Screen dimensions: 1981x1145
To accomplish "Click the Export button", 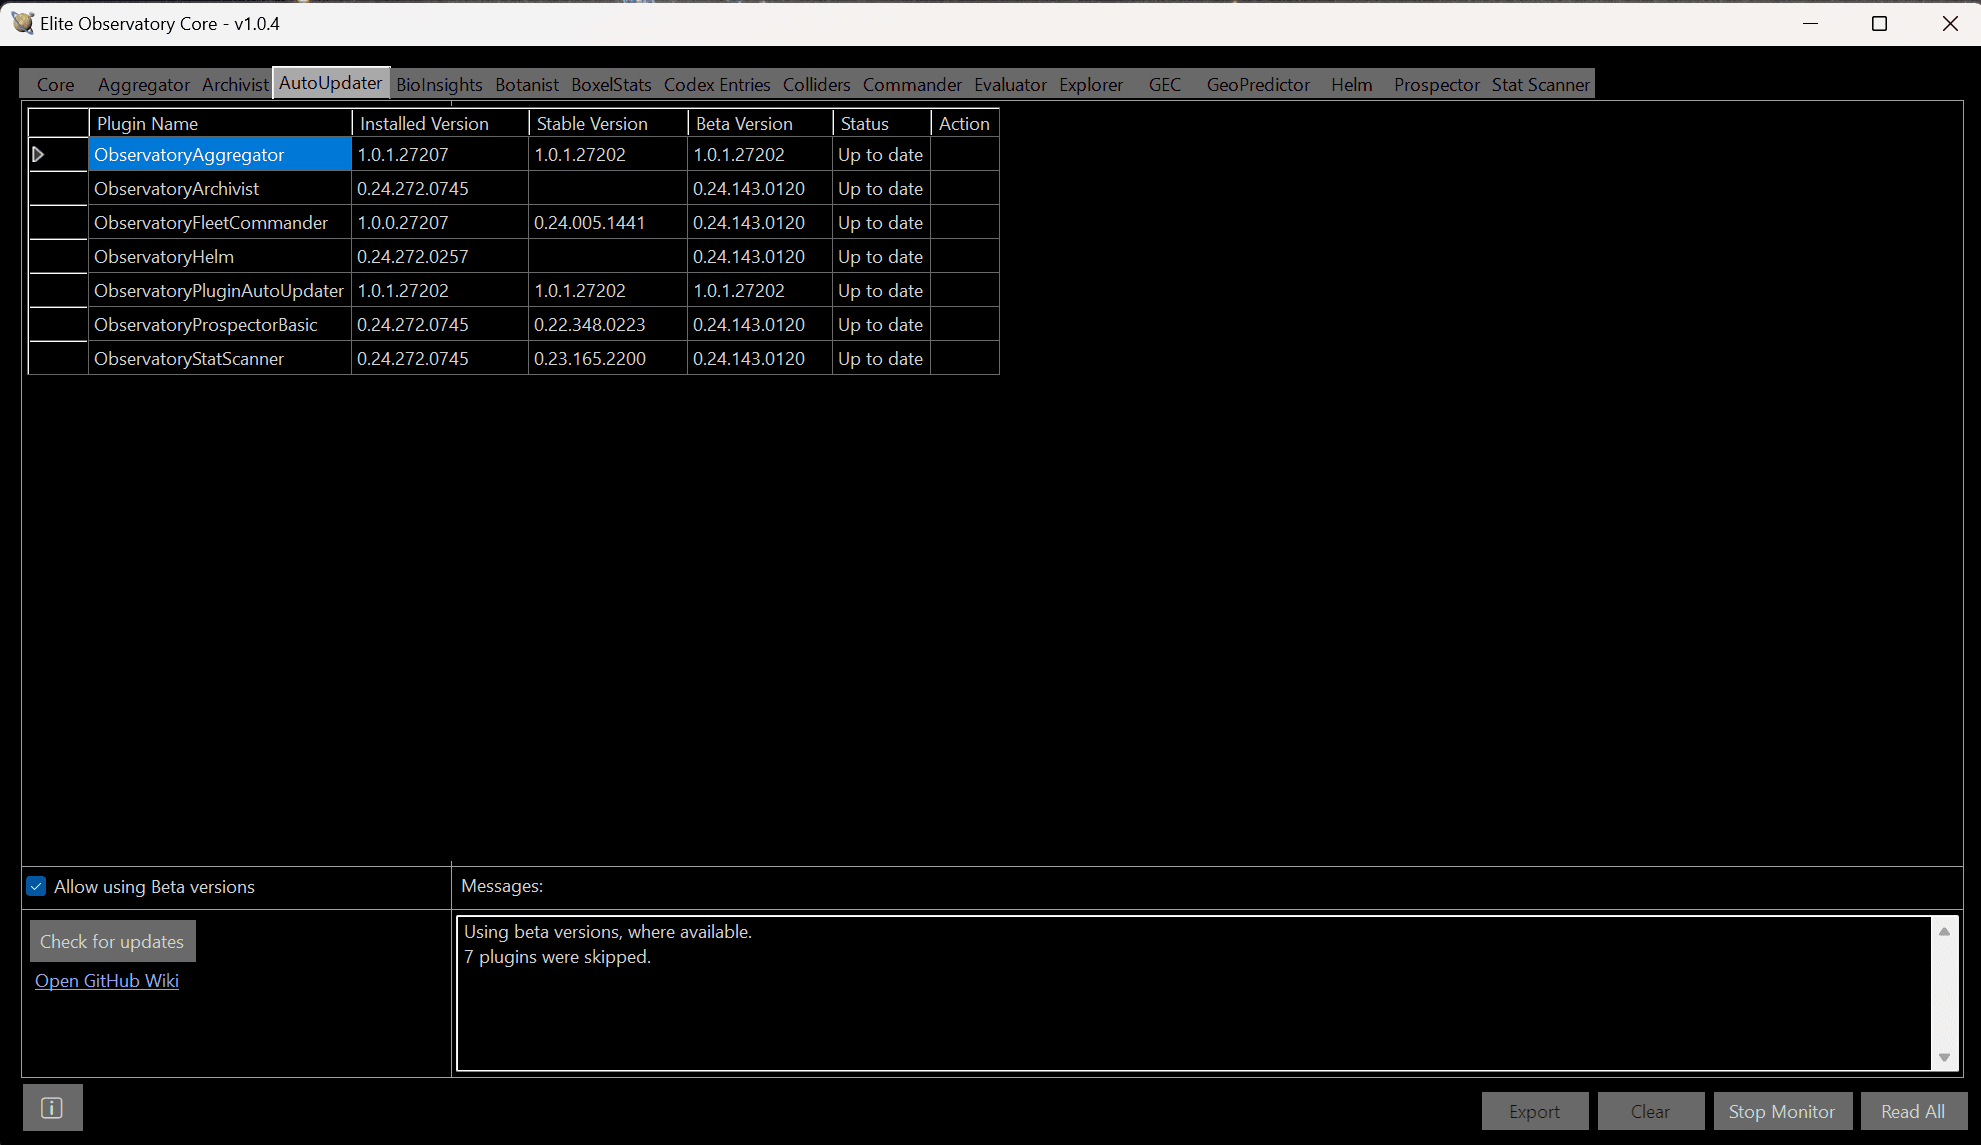I will pos(1534,1112).
